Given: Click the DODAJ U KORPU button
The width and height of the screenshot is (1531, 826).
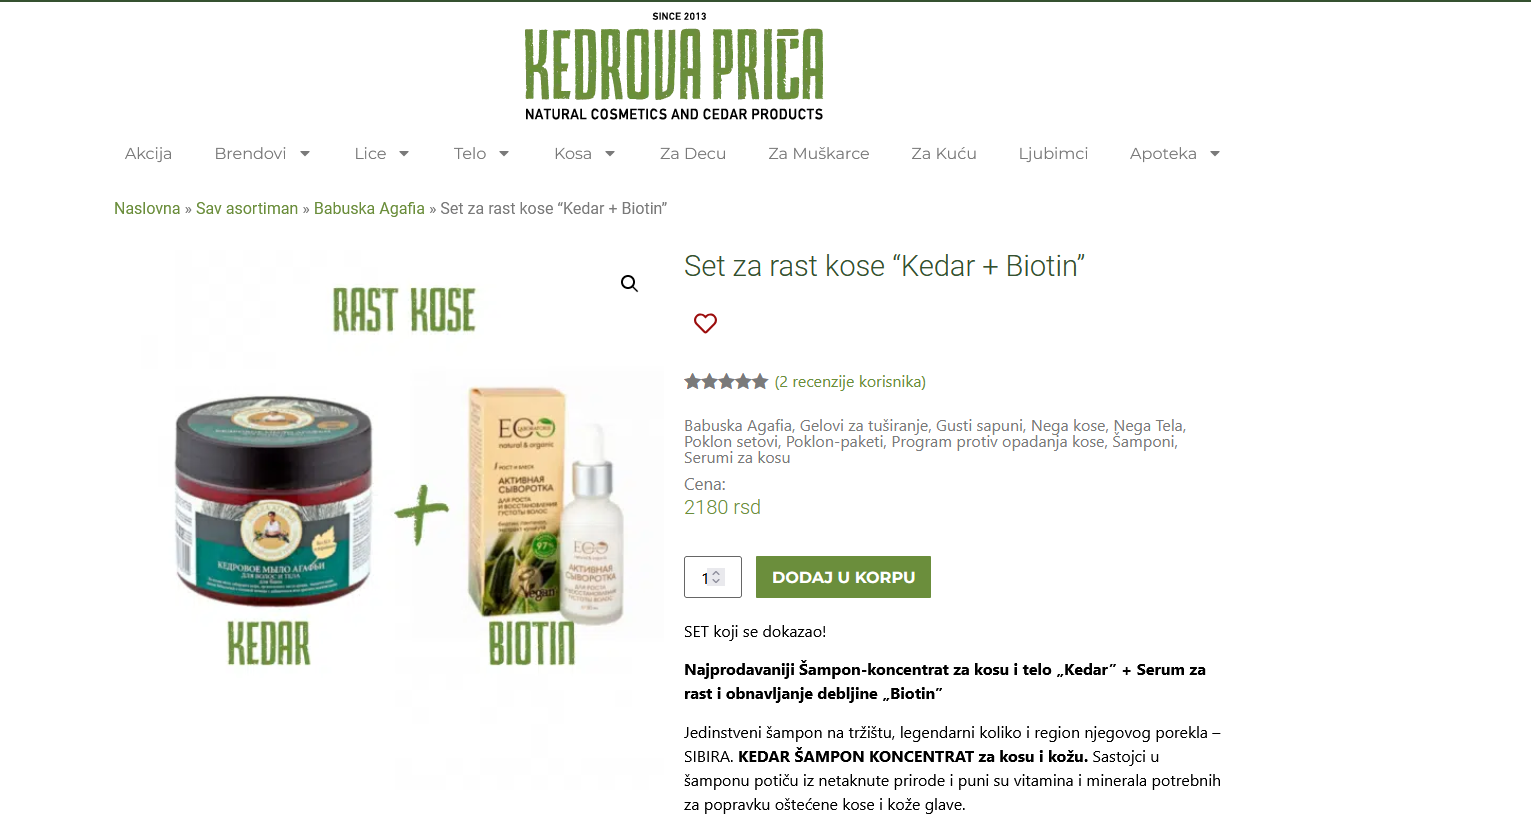Looking at the screenshot, I should [x=843, y=577].
